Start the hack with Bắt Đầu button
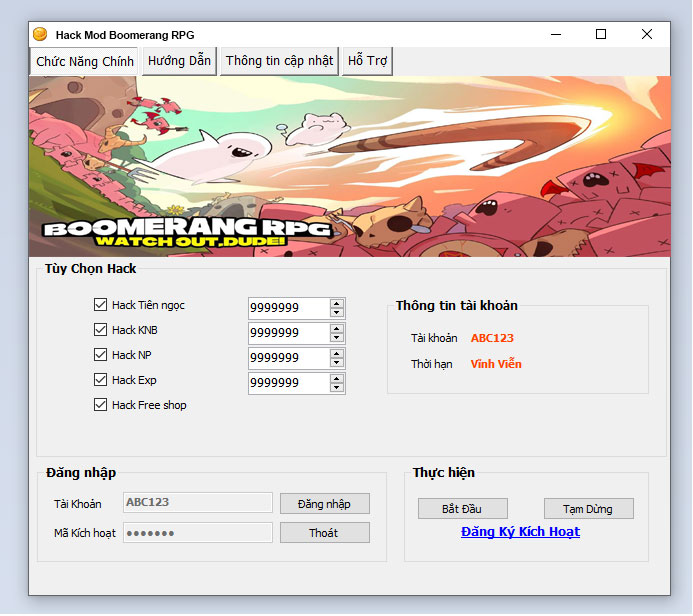 pyautogui.click(x=462, y=509)
